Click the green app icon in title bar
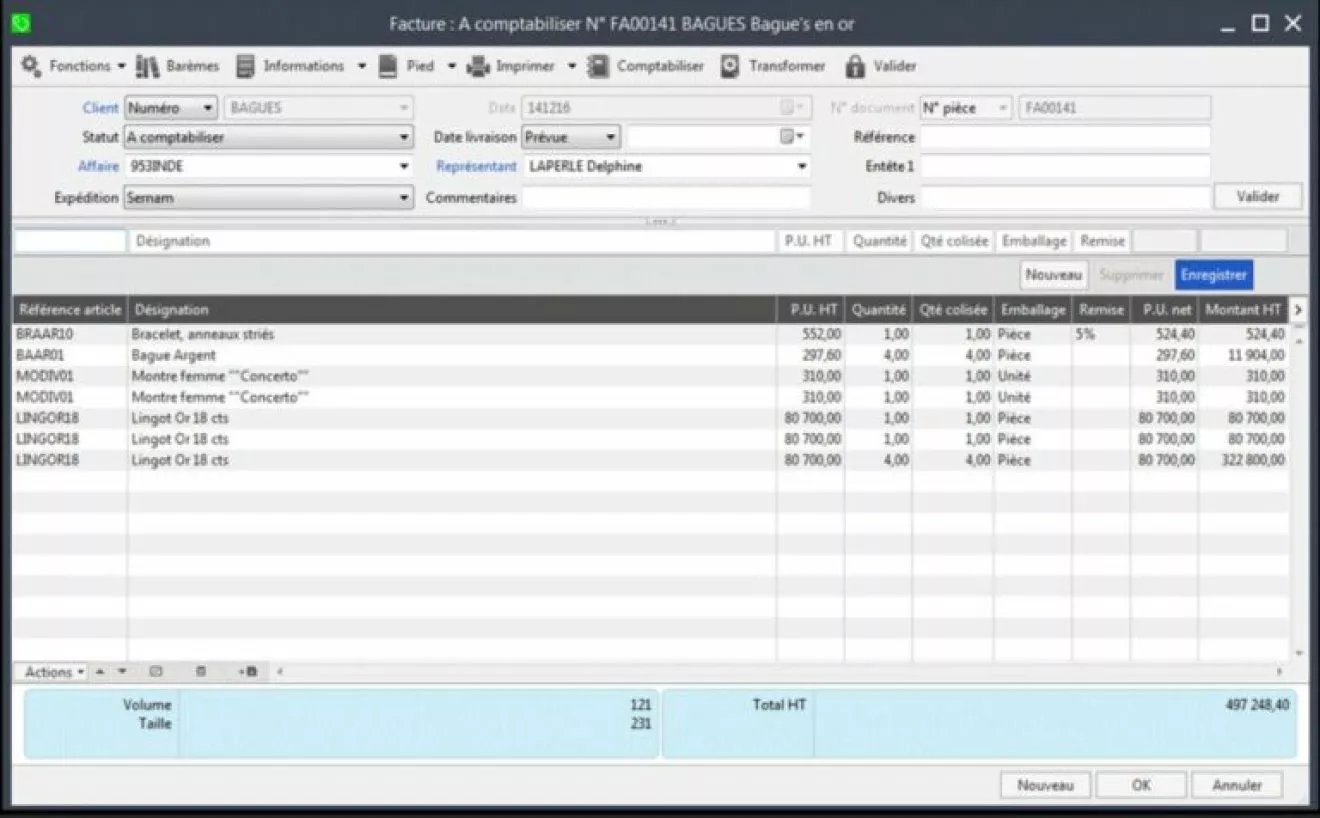The image size is (1320, 818). 20,22
